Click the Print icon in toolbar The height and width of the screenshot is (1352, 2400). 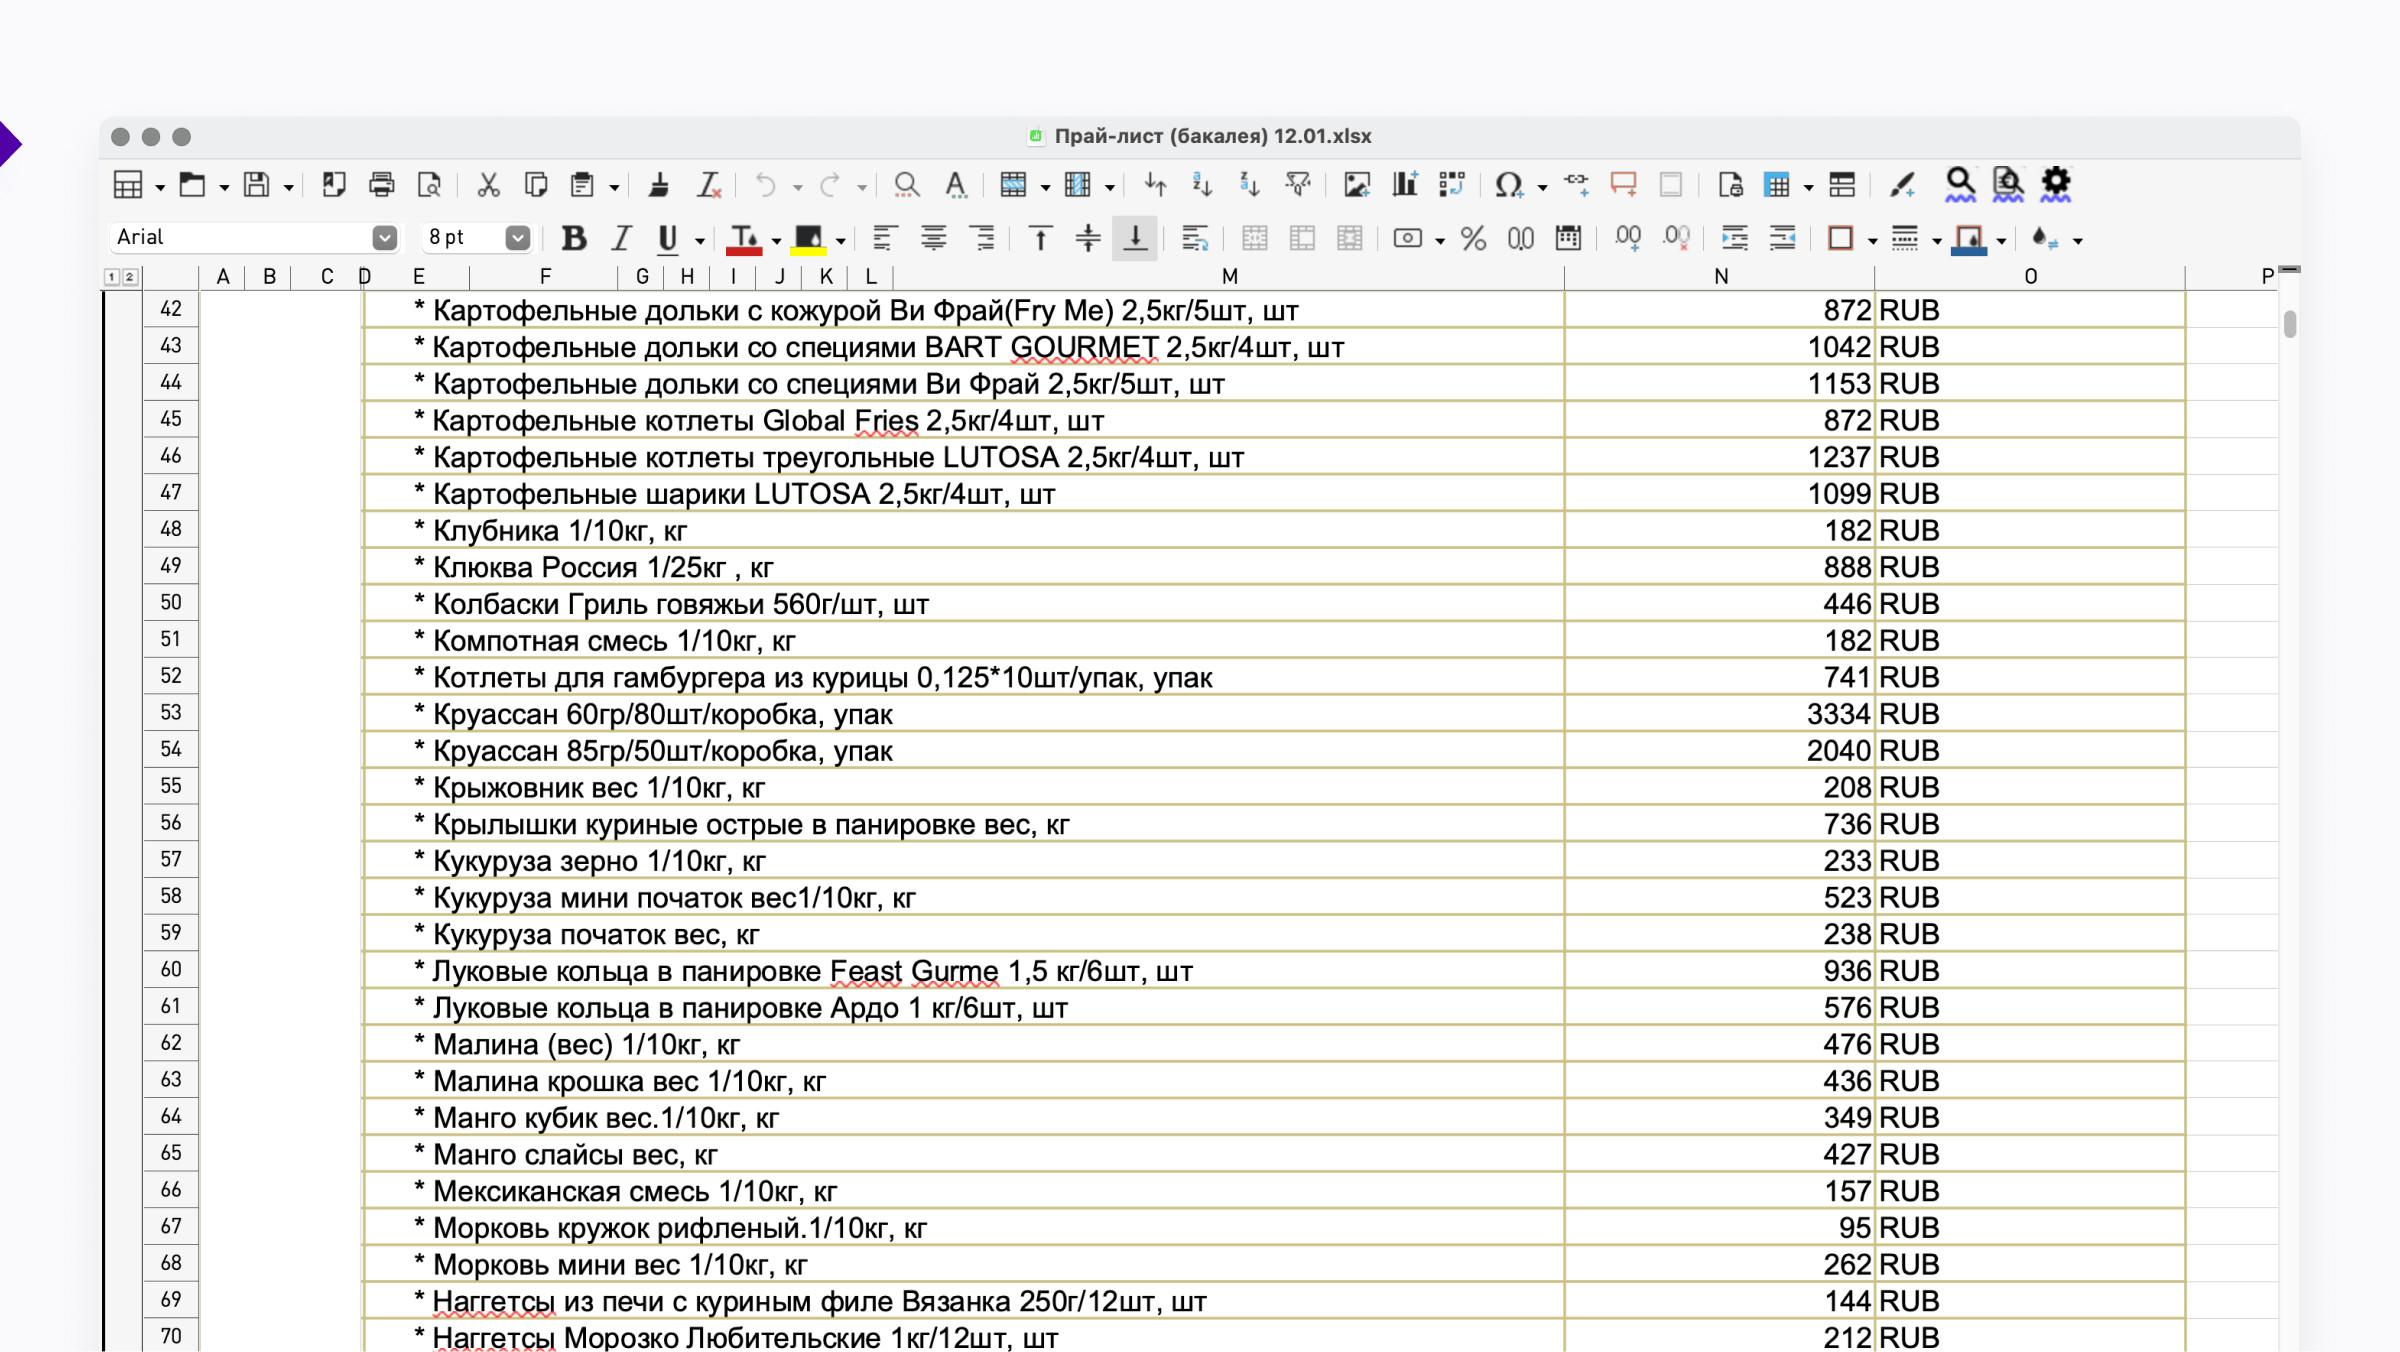click(x=381, y=184)
